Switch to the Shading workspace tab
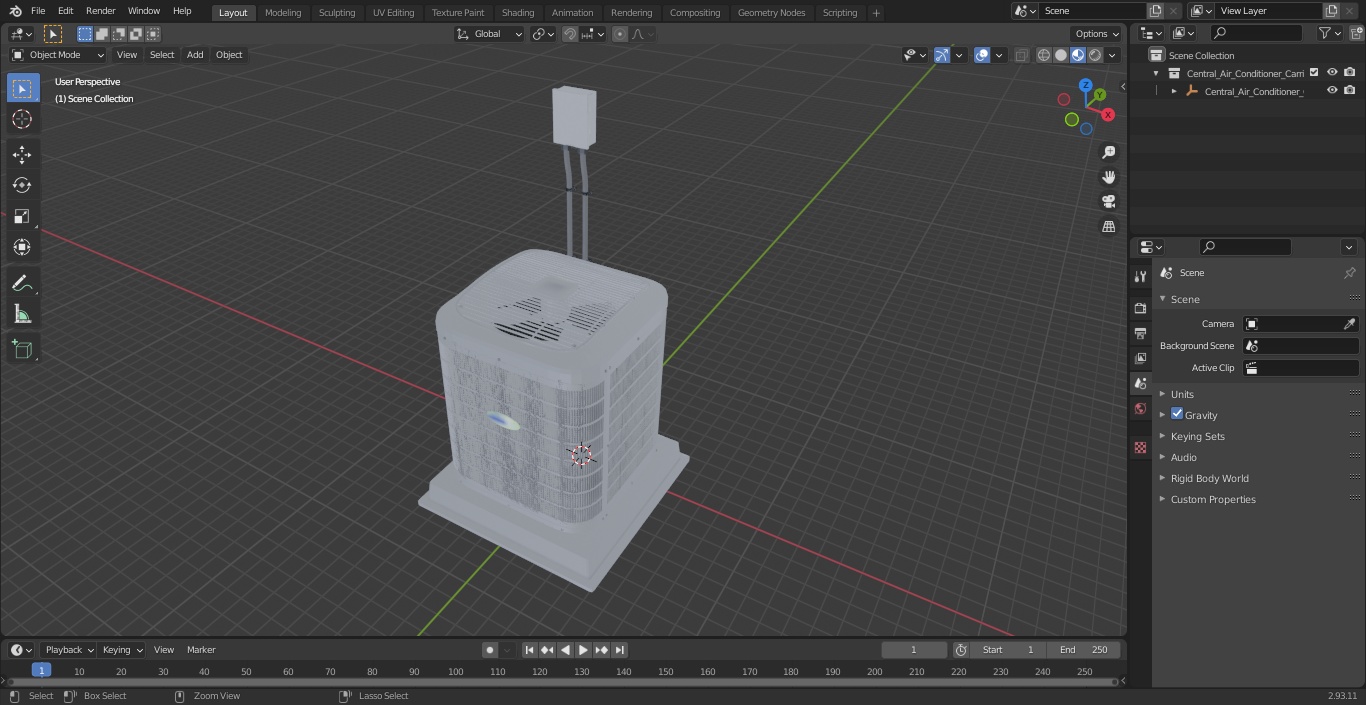This screenshot has height=705, width=1366. click(518, 13)
